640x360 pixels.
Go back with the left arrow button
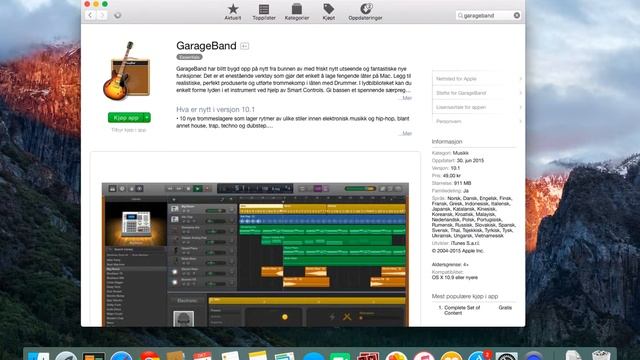(x=90, y=15)
